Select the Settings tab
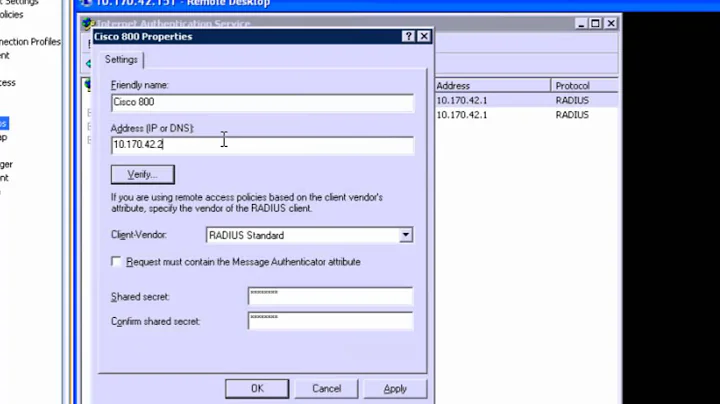The height and width of the screenshot is (404, 720). tap(121, 60)
